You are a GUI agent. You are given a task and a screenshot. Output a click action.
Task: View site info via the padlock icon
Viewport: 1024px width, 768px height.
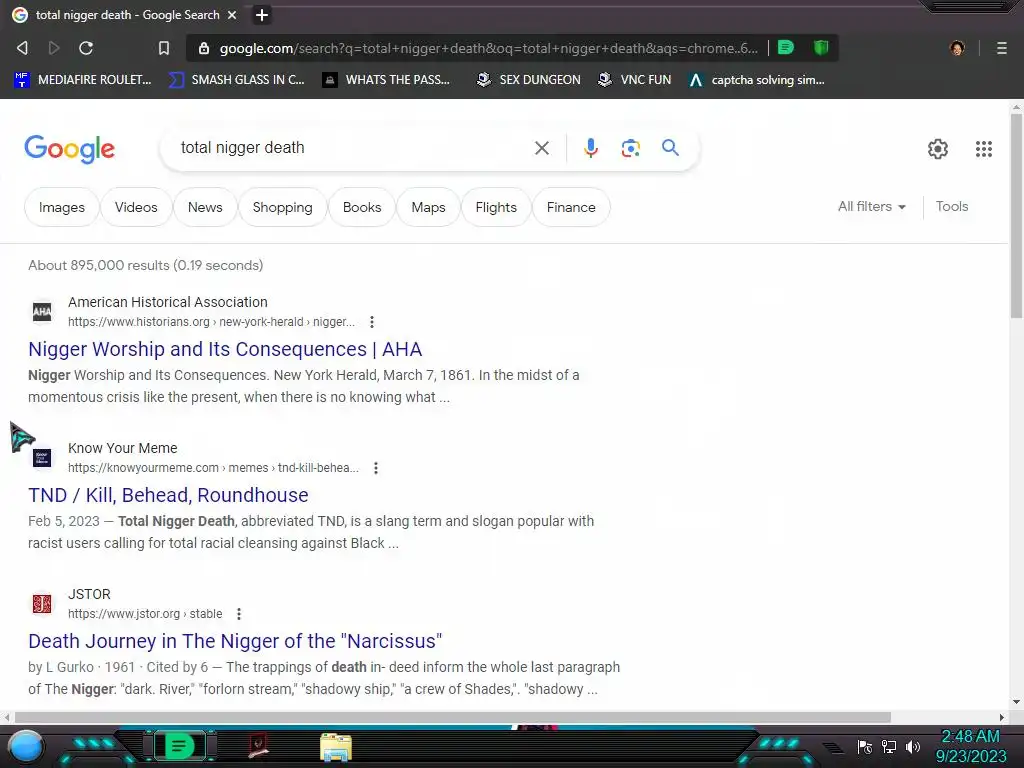coord(204,48)
